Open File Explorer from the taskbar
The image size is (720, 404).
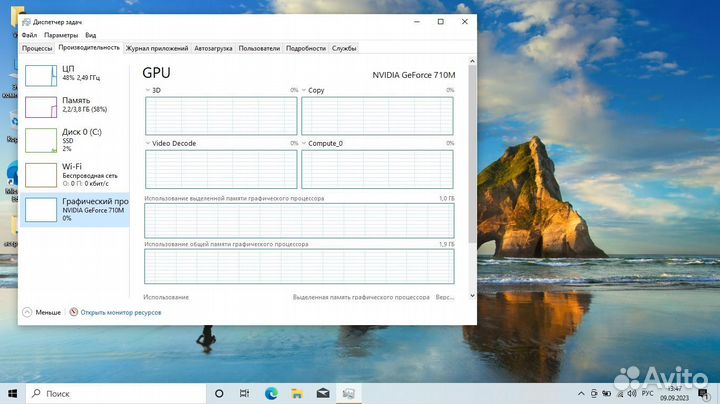click(297, 393)
